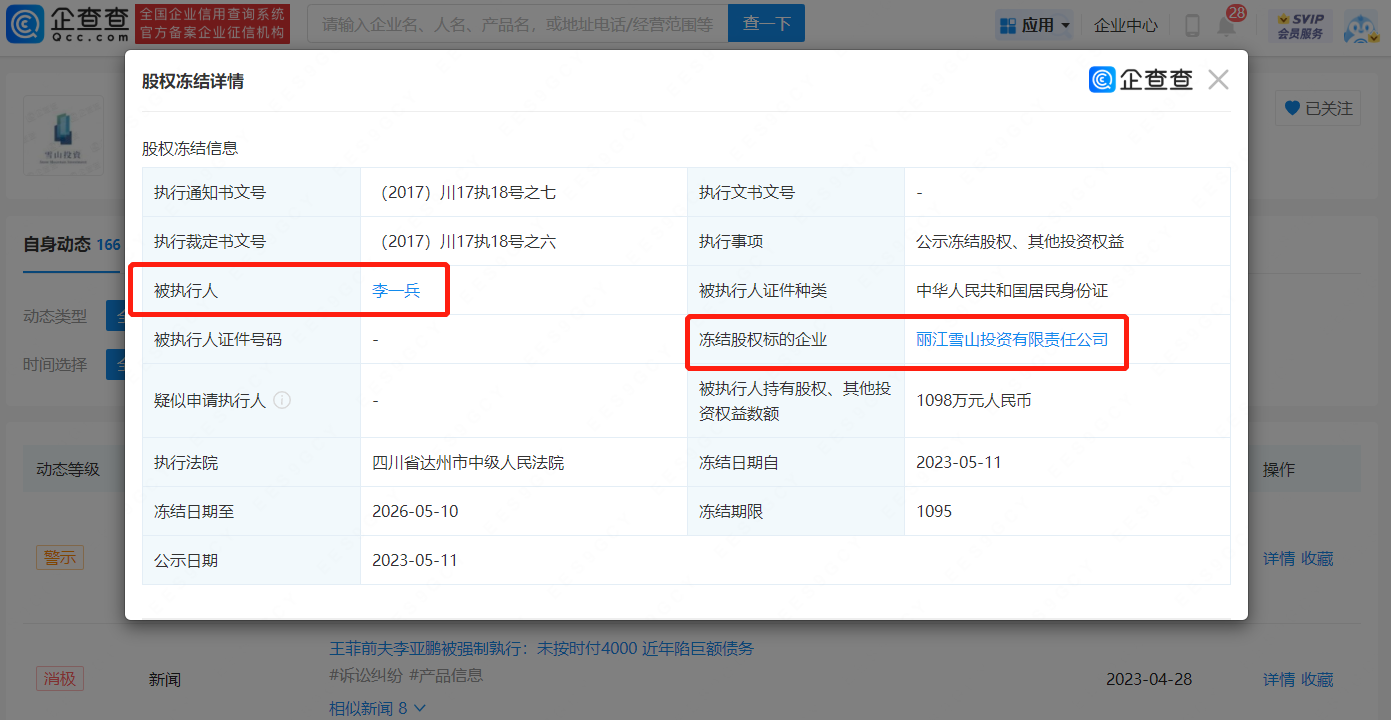Image resolution: width=1391 pixels, height=720 pixels.
Task: Open the notification bell with 28 badge
Action: 1227,24
